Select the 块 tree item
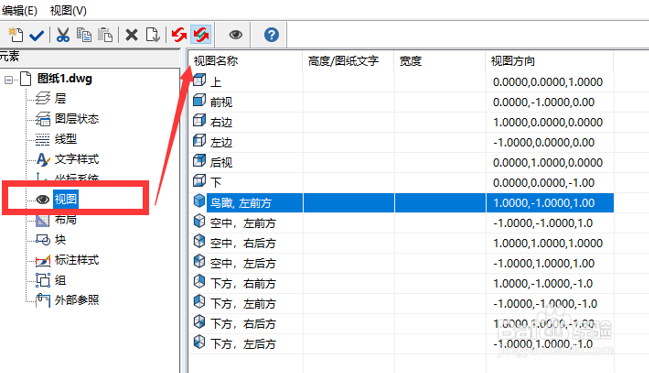 coord(60,240)
